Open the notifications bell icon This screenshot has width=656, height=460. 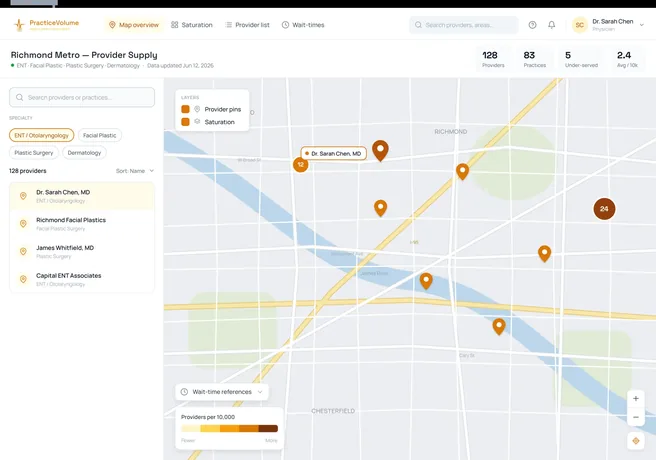tap(552, 25)
